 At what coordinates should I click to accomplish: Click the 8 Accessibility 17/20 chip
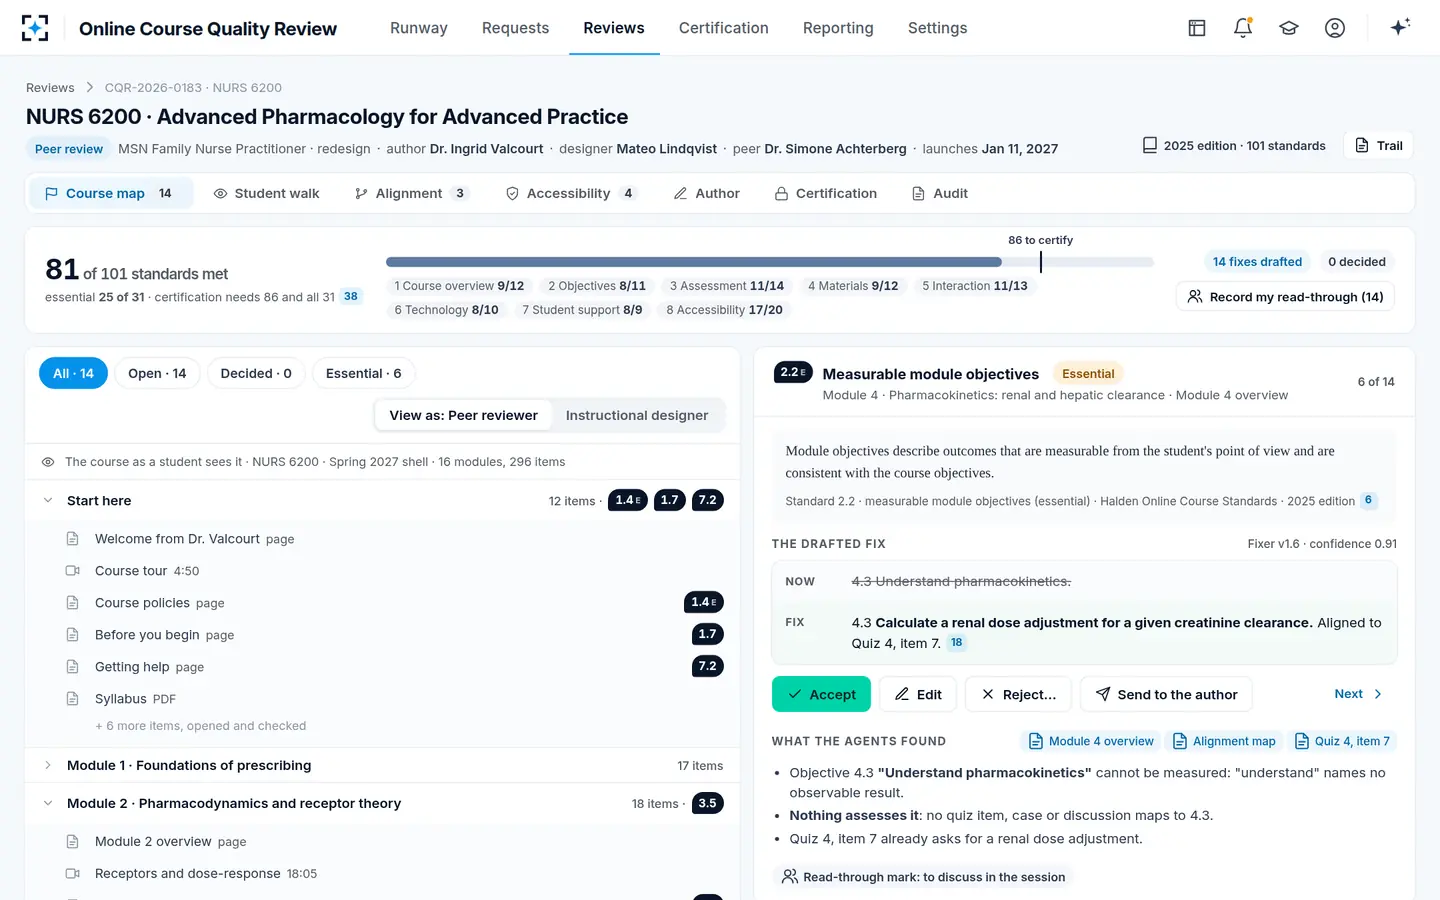point(725,310)
